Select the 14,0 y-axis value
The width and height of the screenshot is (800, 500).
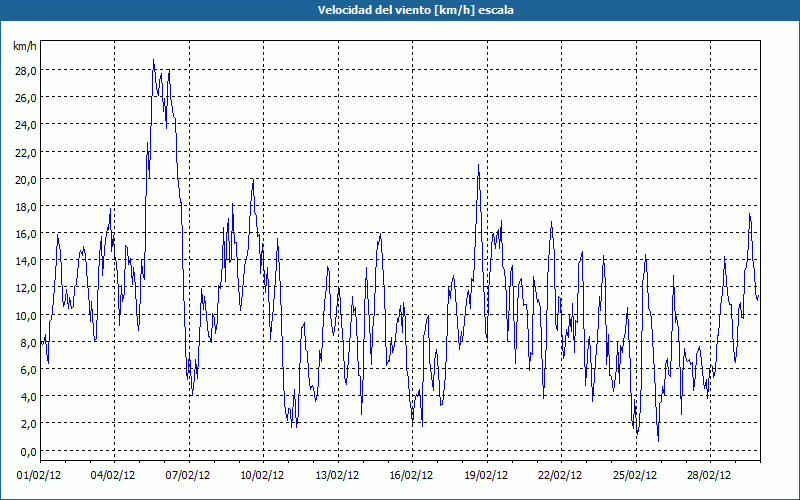[x=26, y=261]
